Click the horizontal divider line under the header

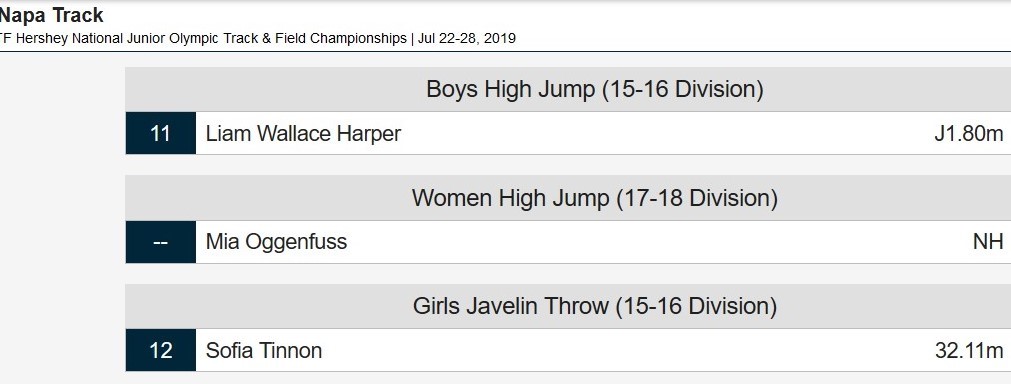pos(506,52)
